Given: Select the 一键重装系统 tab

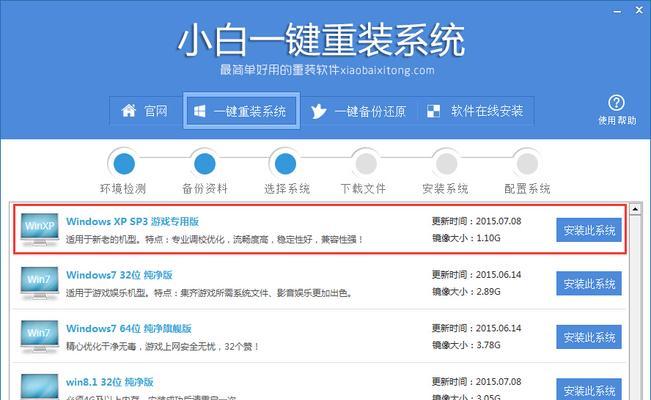Looking at the screenshot, I should point(241,111).
